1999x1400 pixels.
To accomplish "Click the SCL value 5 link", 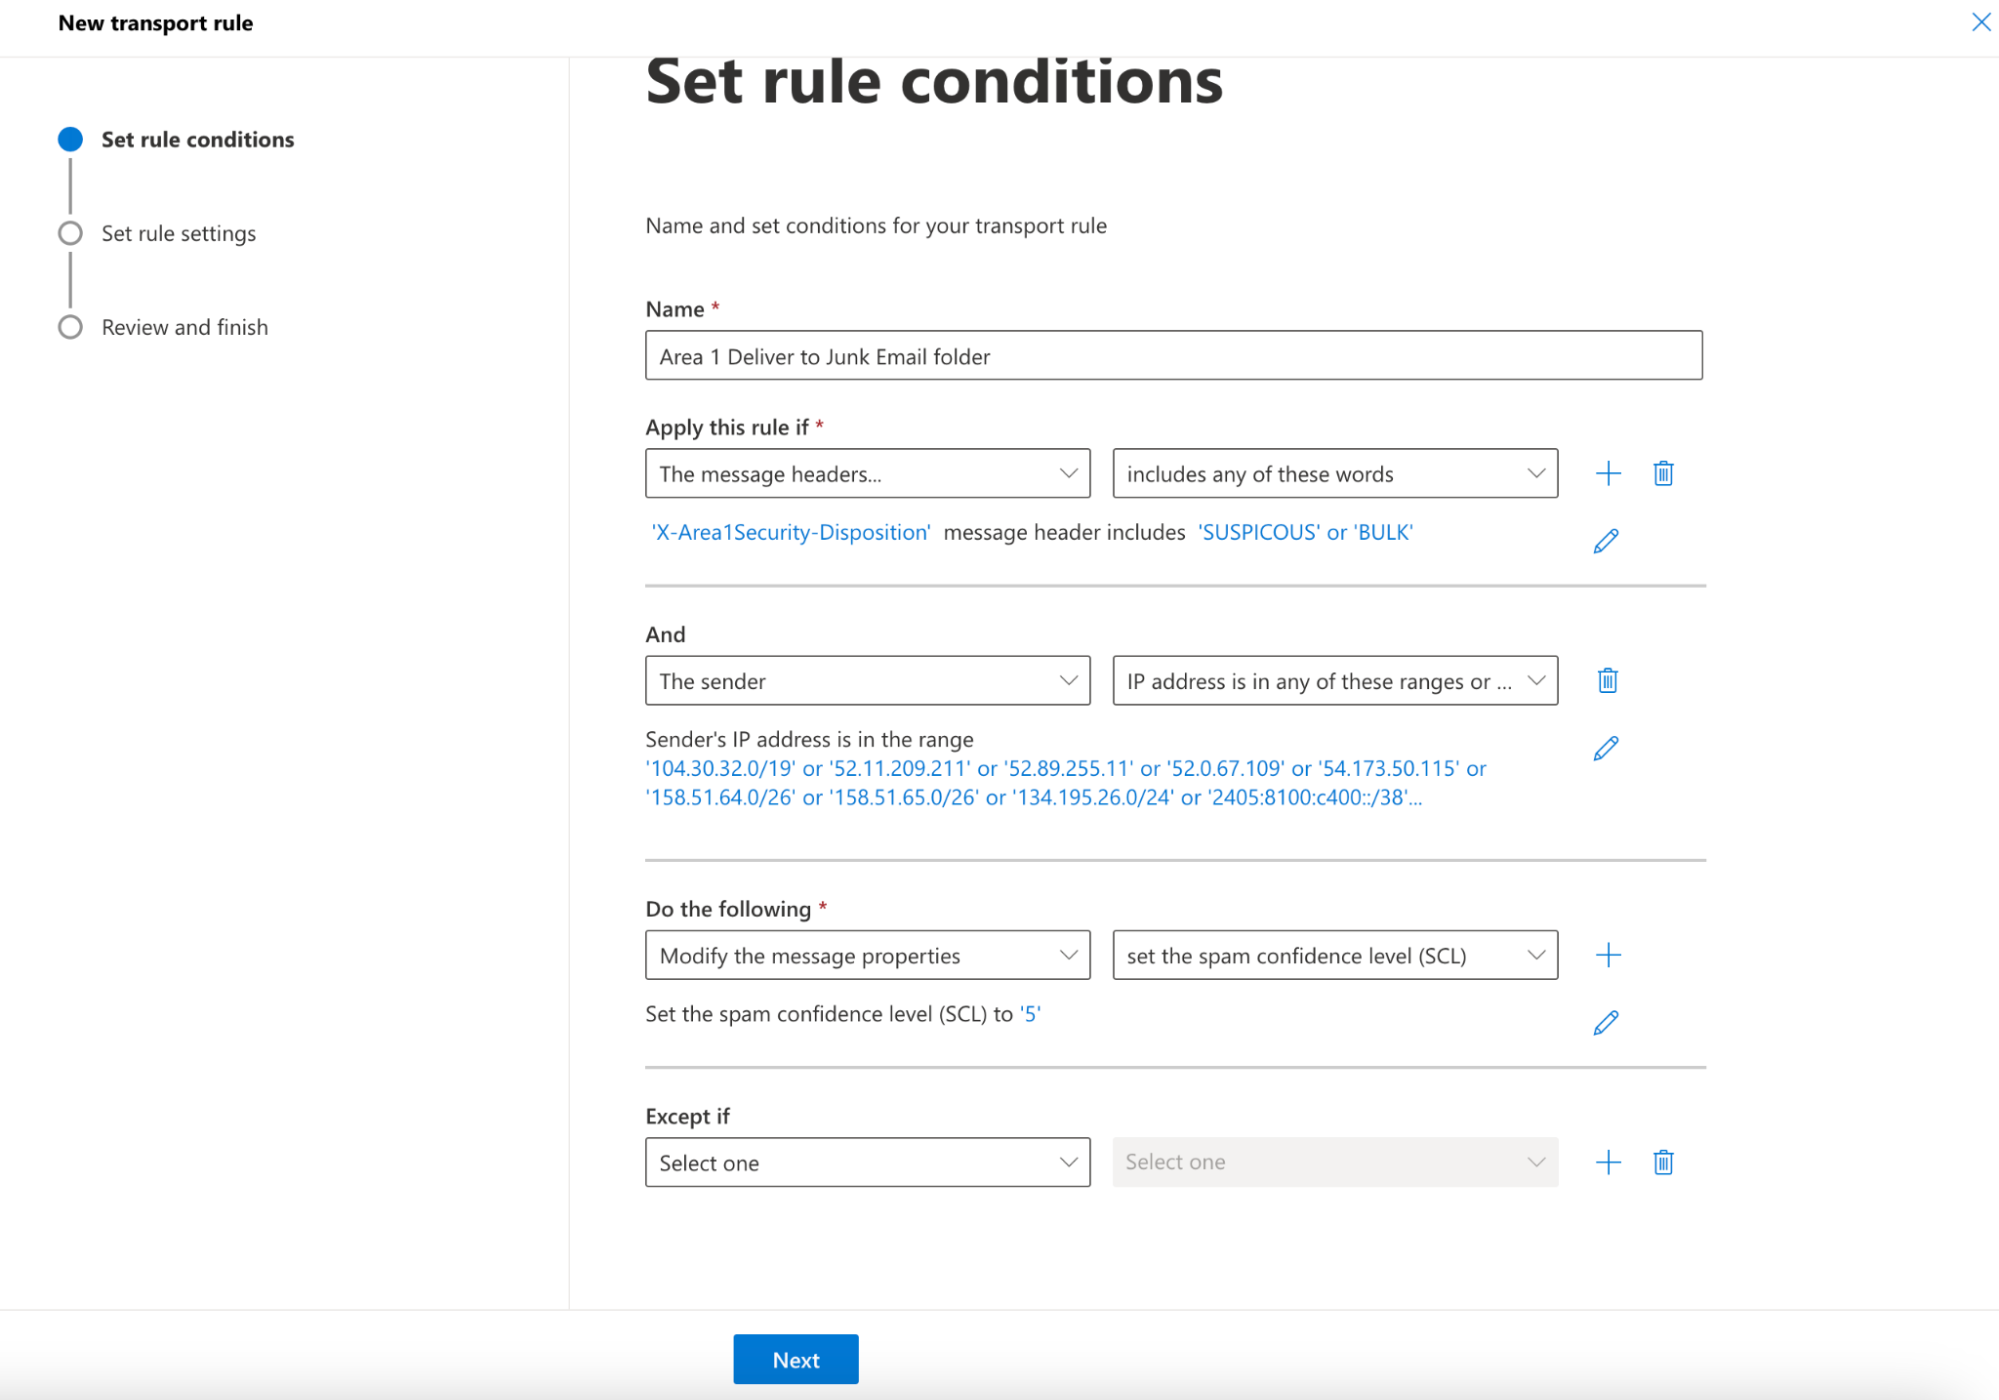I will point(1031,1013).
